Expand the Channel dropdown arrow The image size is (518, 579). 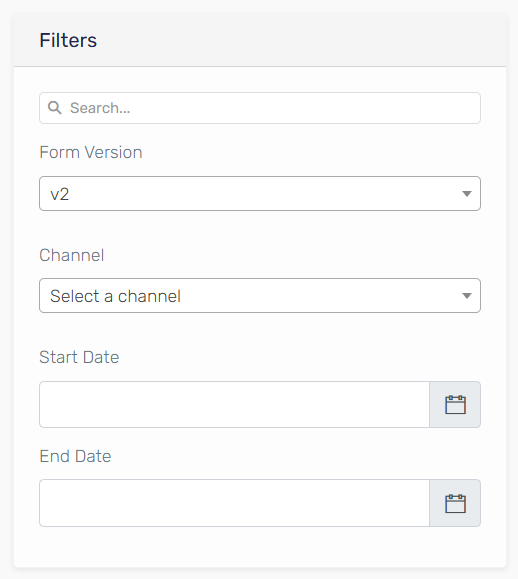467,296
